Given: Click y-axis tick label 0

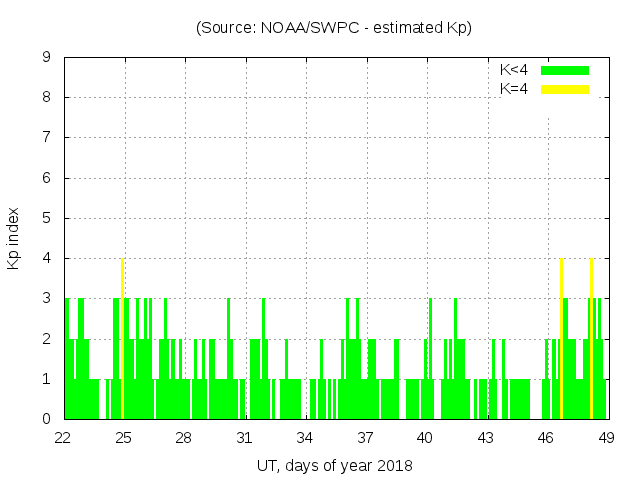Looking at the screenshot, I should (x=47, y=419).
